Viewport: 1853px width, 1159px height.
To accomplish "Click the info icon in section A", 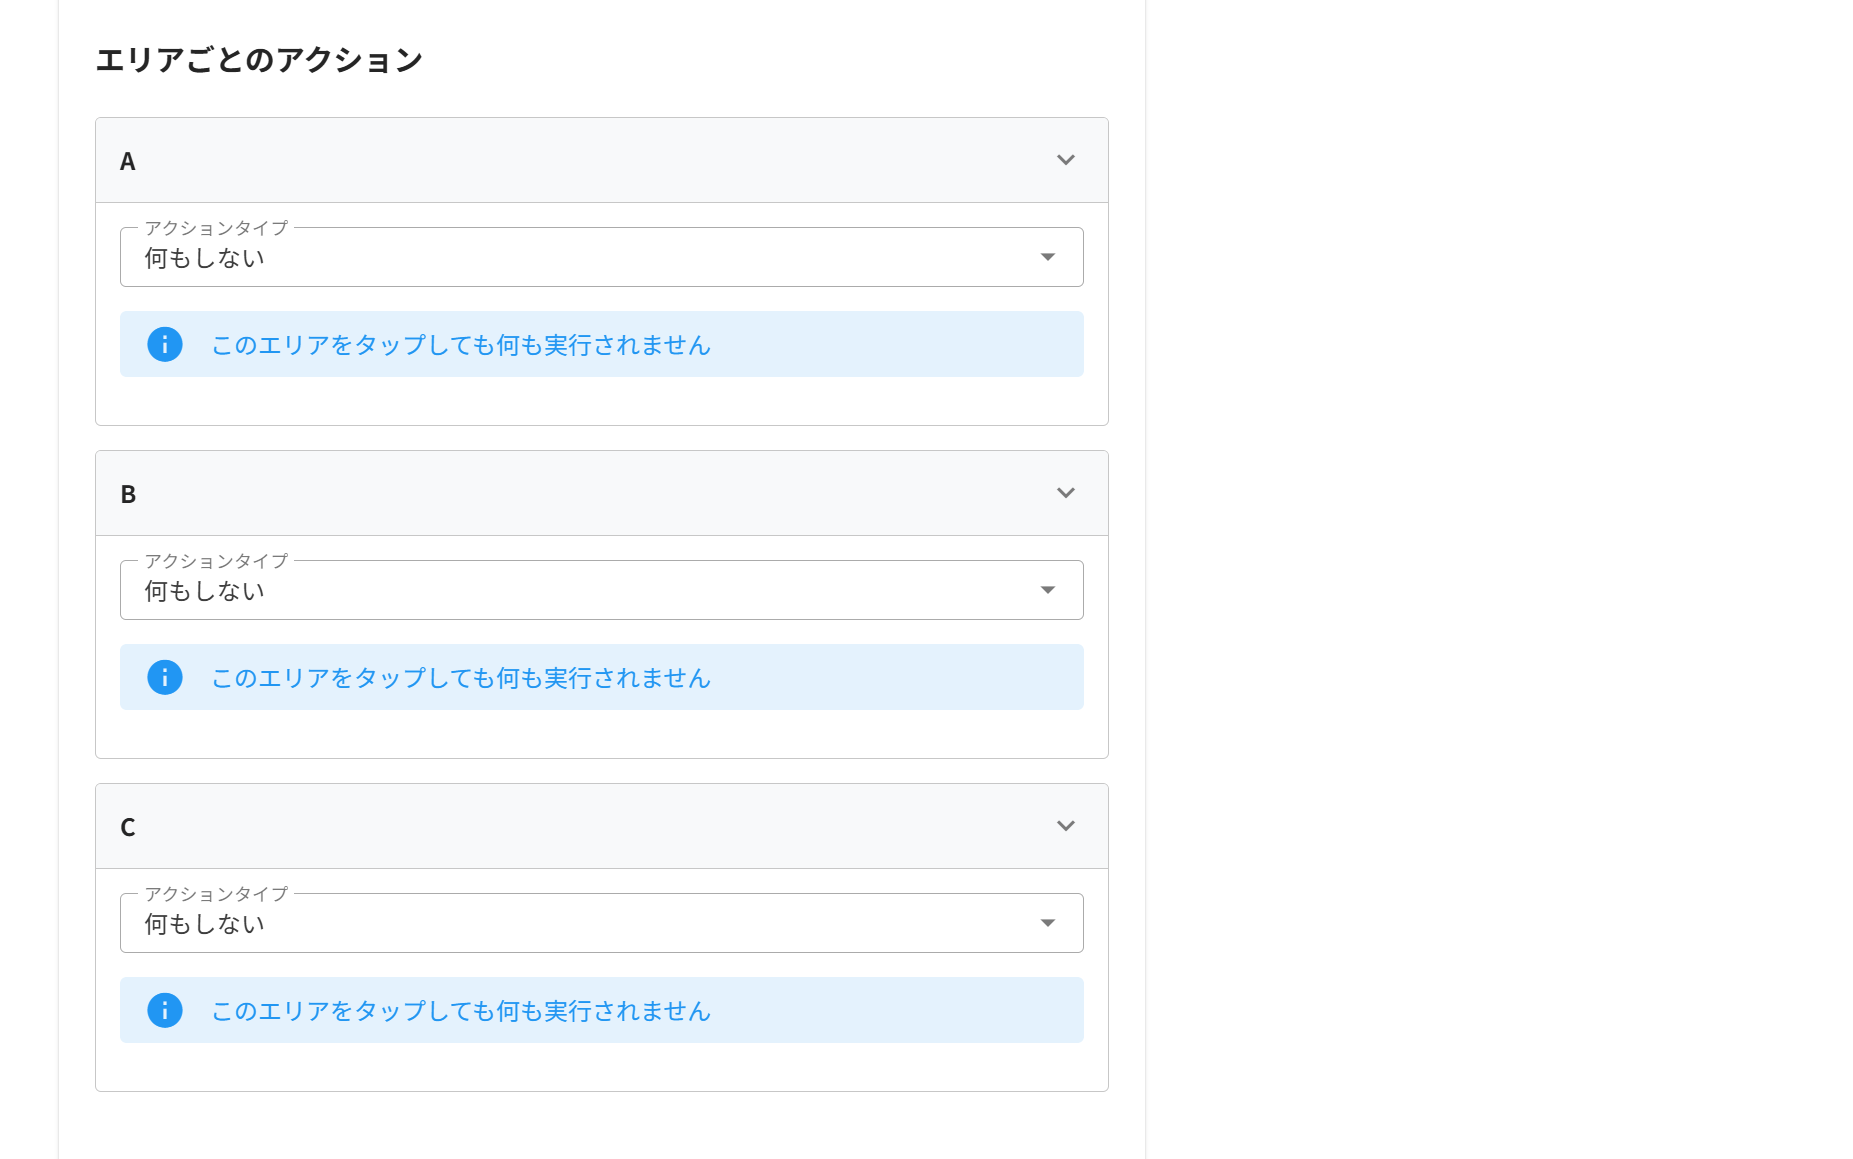I will pos(165,344).
